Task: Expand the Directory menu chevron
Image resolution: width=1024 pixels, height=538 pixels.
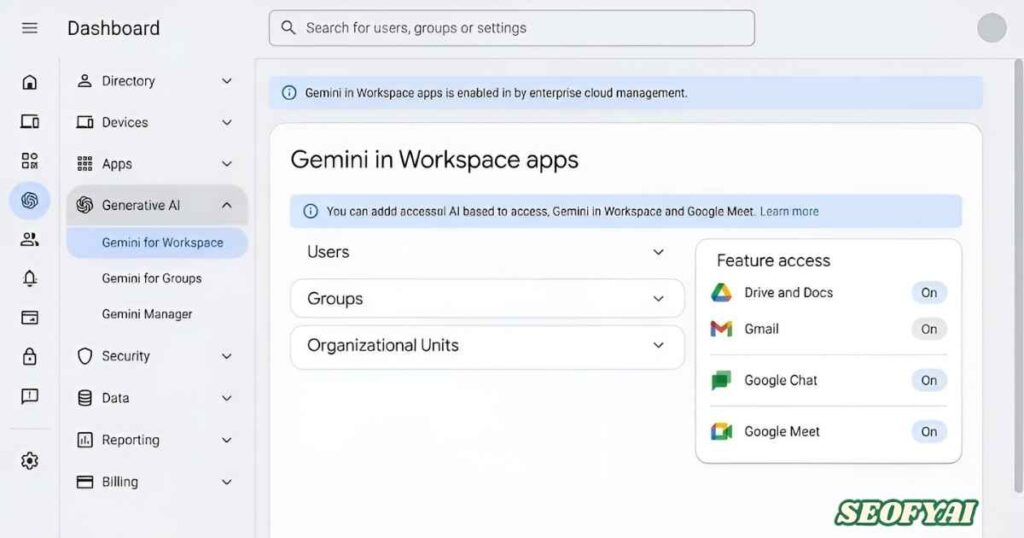Action: (227, 81)
